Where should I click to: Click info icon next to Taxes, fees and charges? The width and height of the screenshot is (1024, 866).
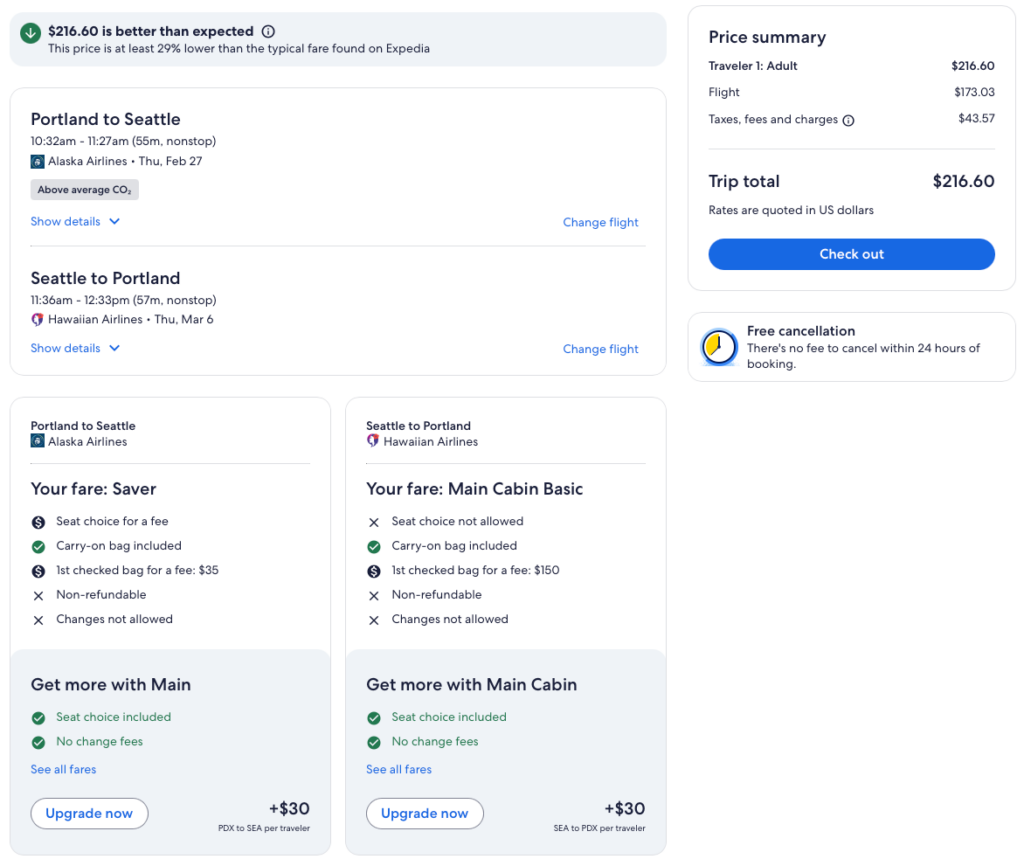pos(848,120)
